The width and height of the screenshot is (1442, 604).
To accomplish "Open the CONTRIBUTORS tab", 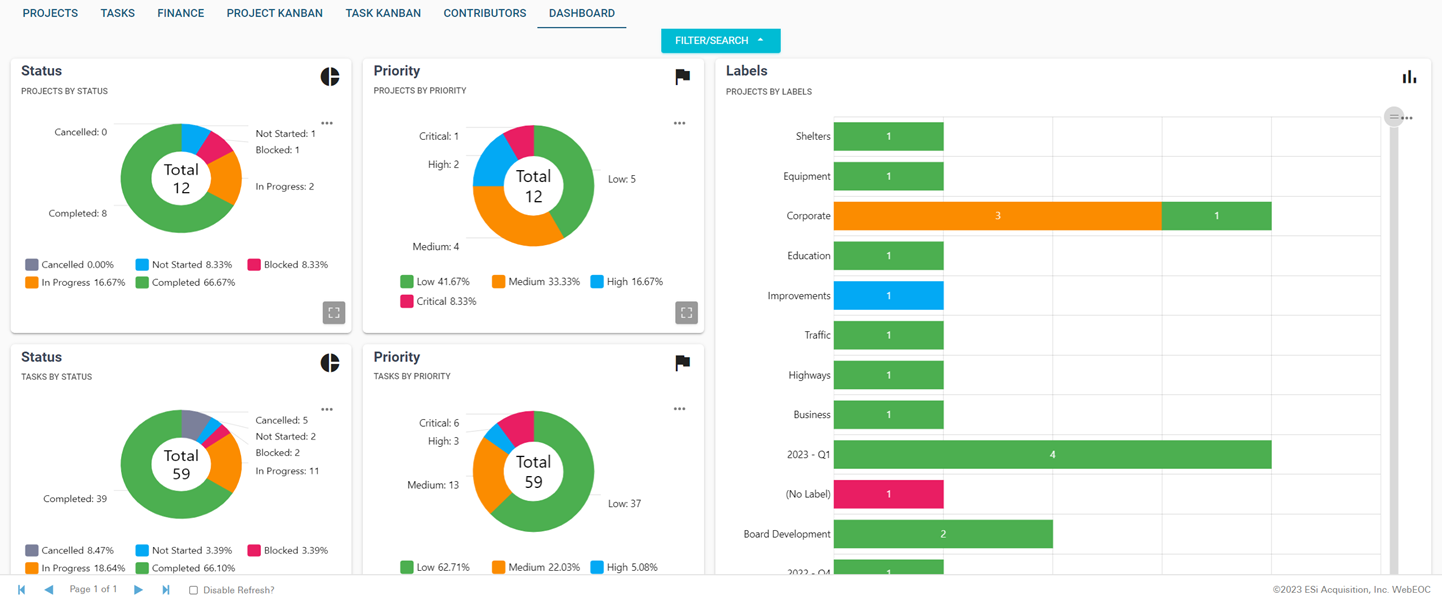I will pos(484,13).
